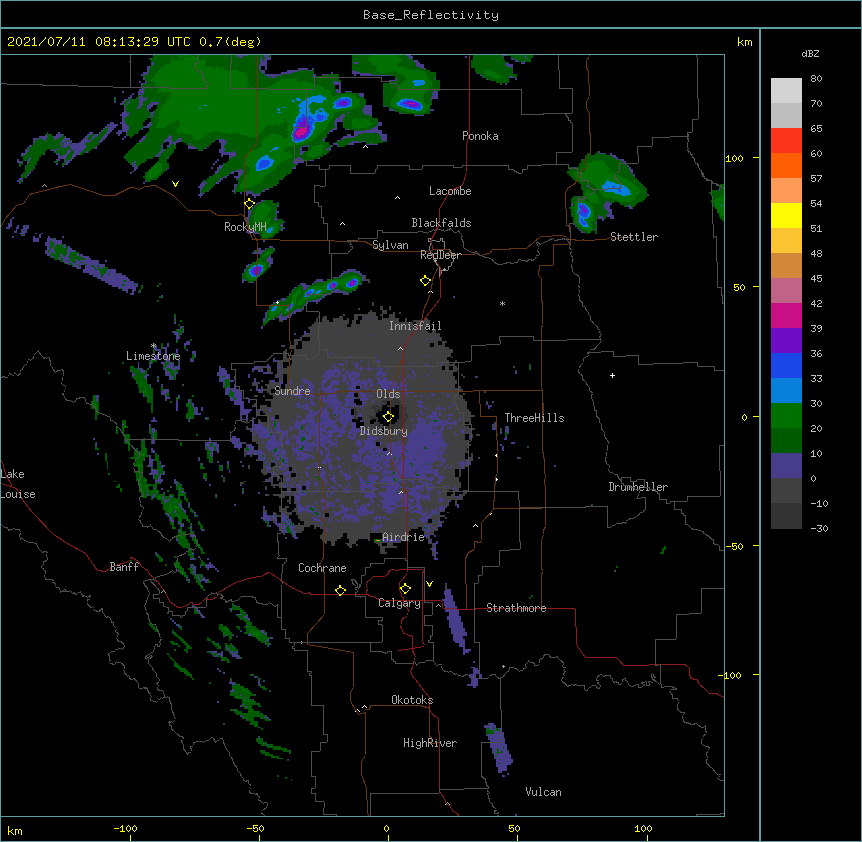
Task: Pick the red 60-65 dBZ legend swatch
Action: point(786,141)
